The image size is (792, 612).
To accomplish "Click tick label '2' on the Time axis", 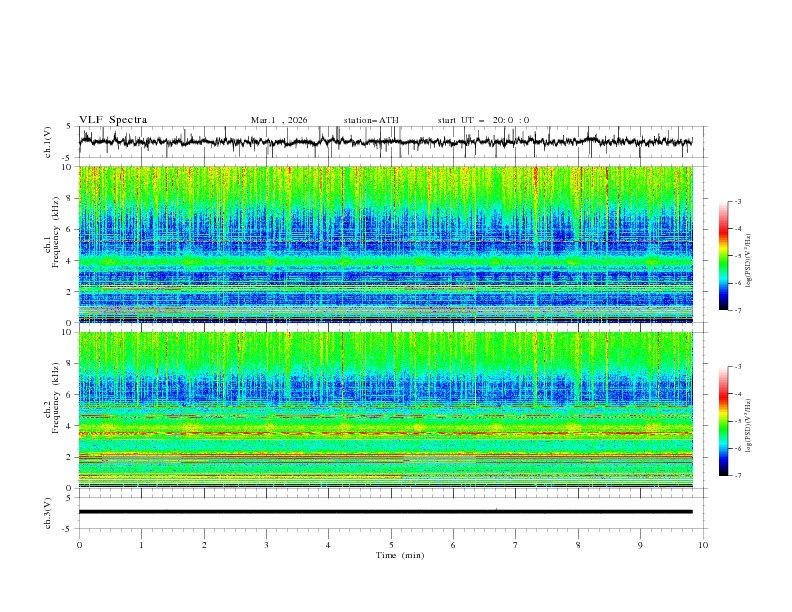I will 204,545.
